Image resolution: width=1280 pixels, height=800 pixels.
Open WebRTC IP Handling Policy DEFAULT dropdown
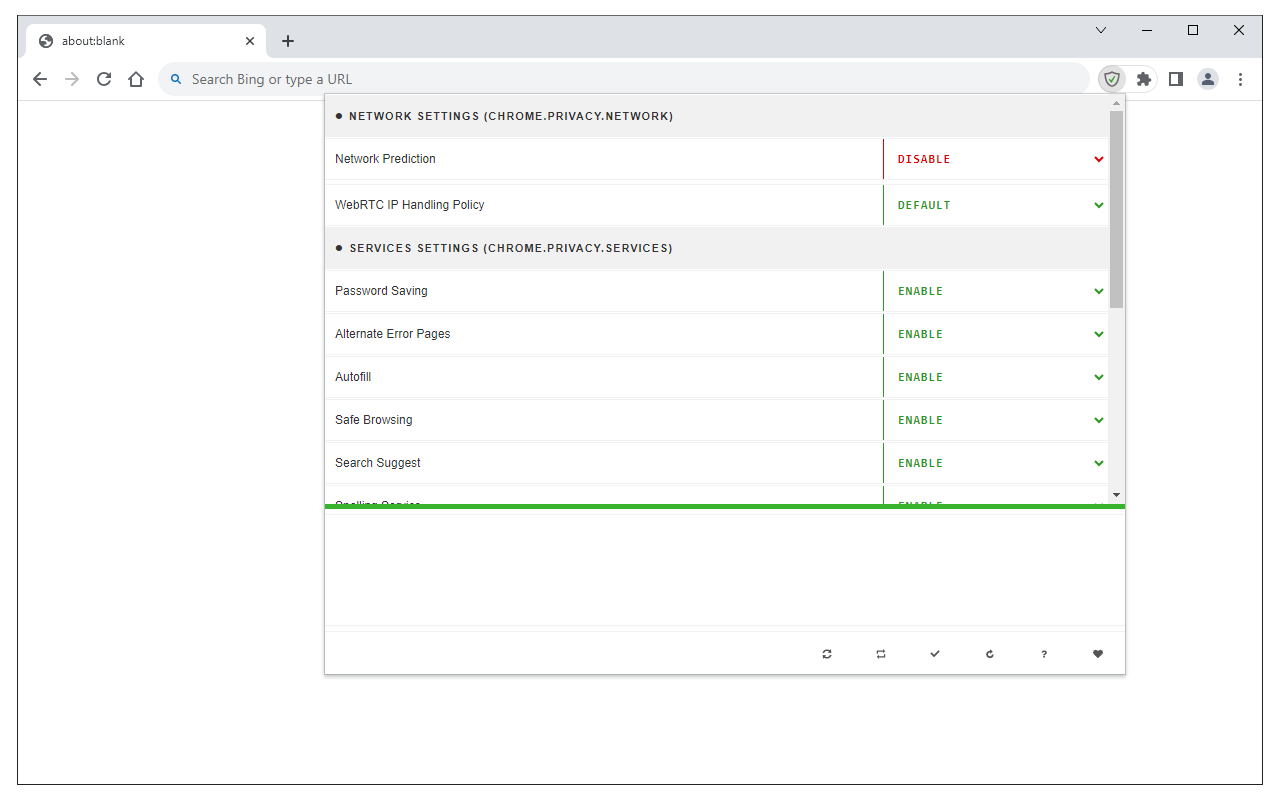[996, 205]
